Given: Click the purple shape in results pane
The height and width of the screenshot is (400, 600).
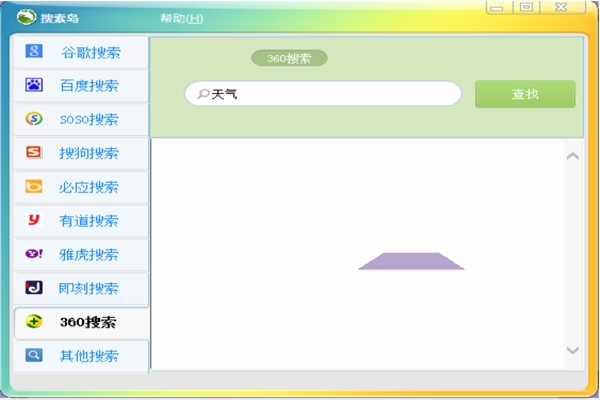Looking at the screenshot, I should click(x=411, y=261).
